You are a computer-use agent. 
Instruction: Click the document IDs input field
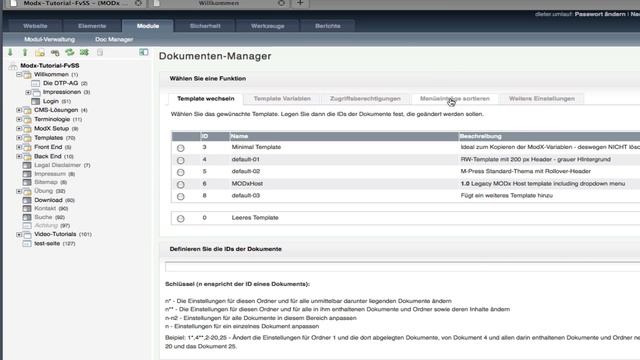(x=402, y=267)
